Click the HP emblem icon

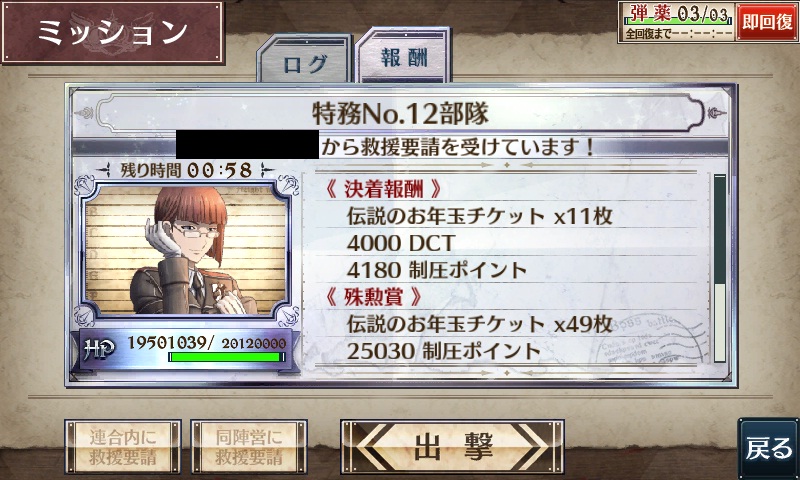click(99, 349)
